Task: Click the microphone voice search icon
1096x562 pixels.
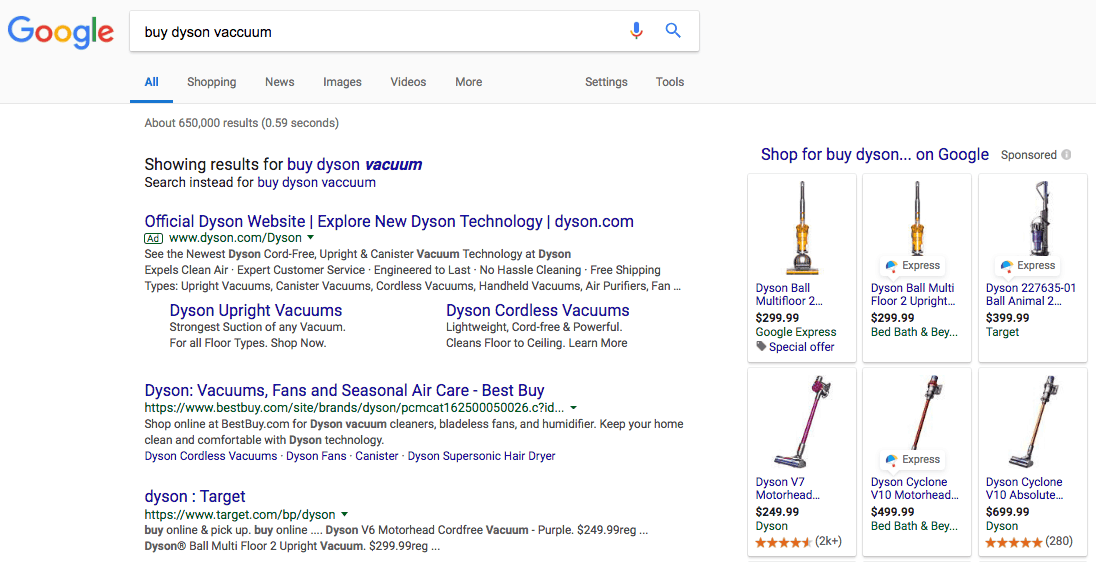Action: coord(636,31)
